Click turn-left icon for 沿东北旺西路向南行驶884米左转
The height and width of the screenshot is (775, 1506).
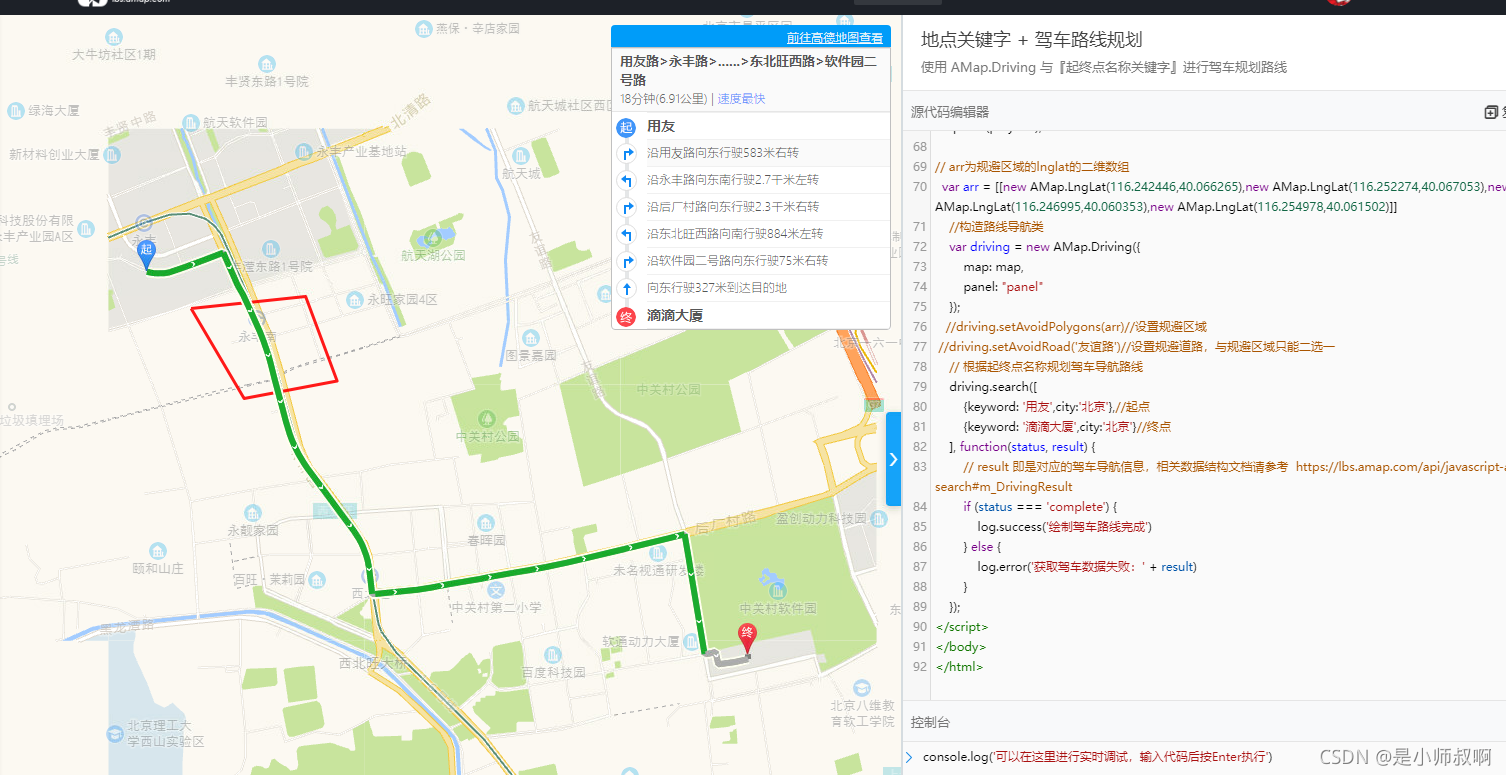(x=627, y=234)
